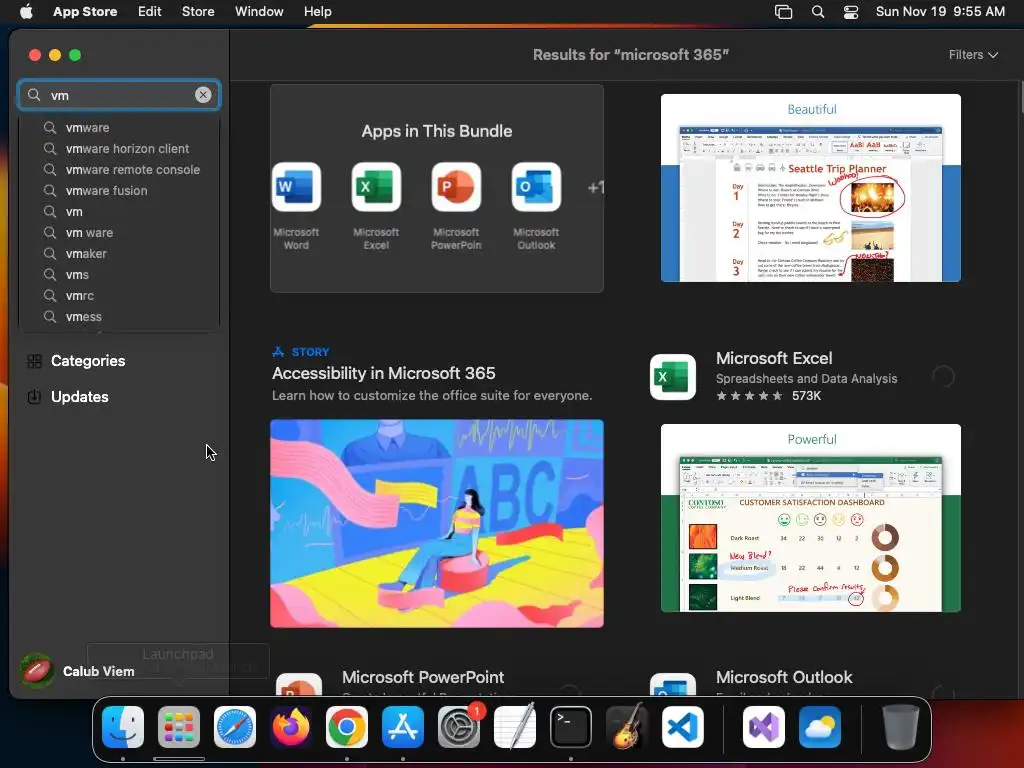Open TextEdit from the Dock
The height and width of the screenshot is (768, 1024).
(515, 727)
